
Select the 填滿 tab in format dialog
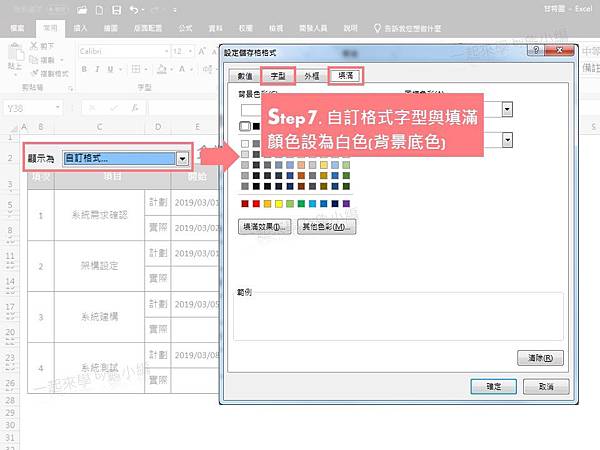[x=346, y=75]
